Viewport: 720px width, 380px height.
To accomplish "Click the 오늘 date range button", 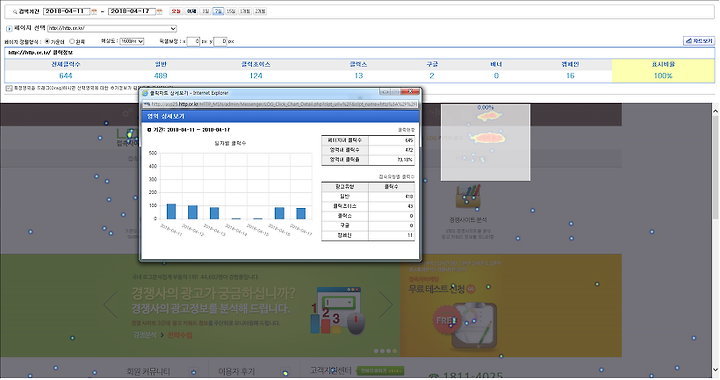I will 176,11.
